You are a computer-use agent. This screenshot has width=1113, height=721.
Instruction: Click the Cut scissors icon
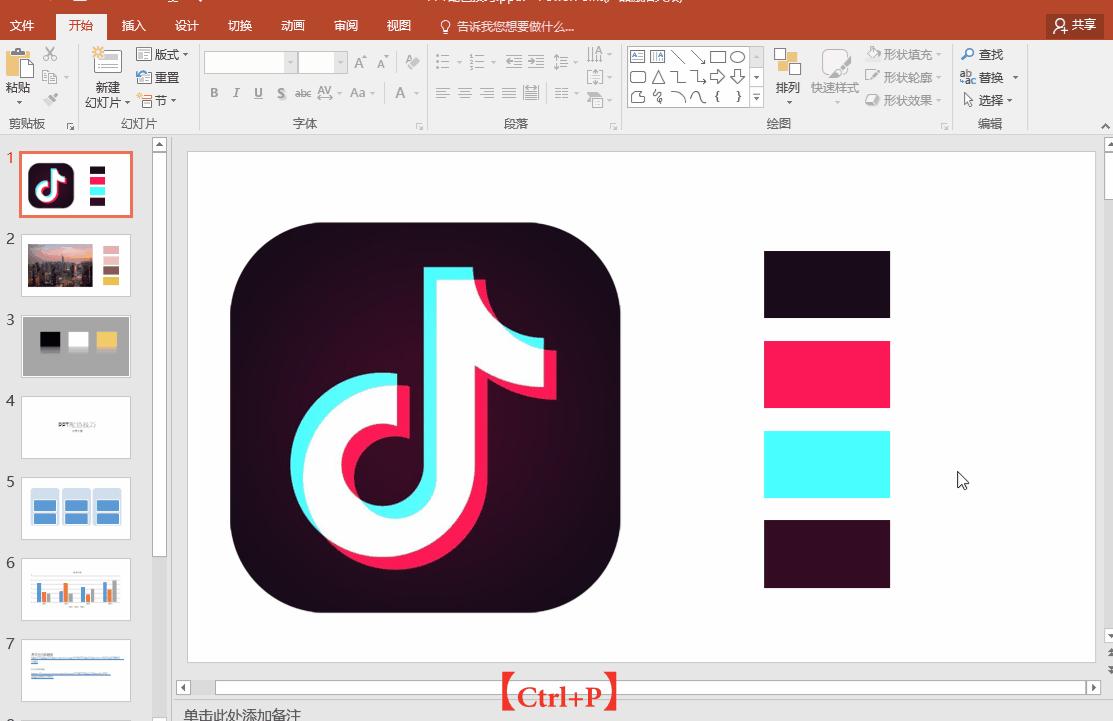(50, 55)
